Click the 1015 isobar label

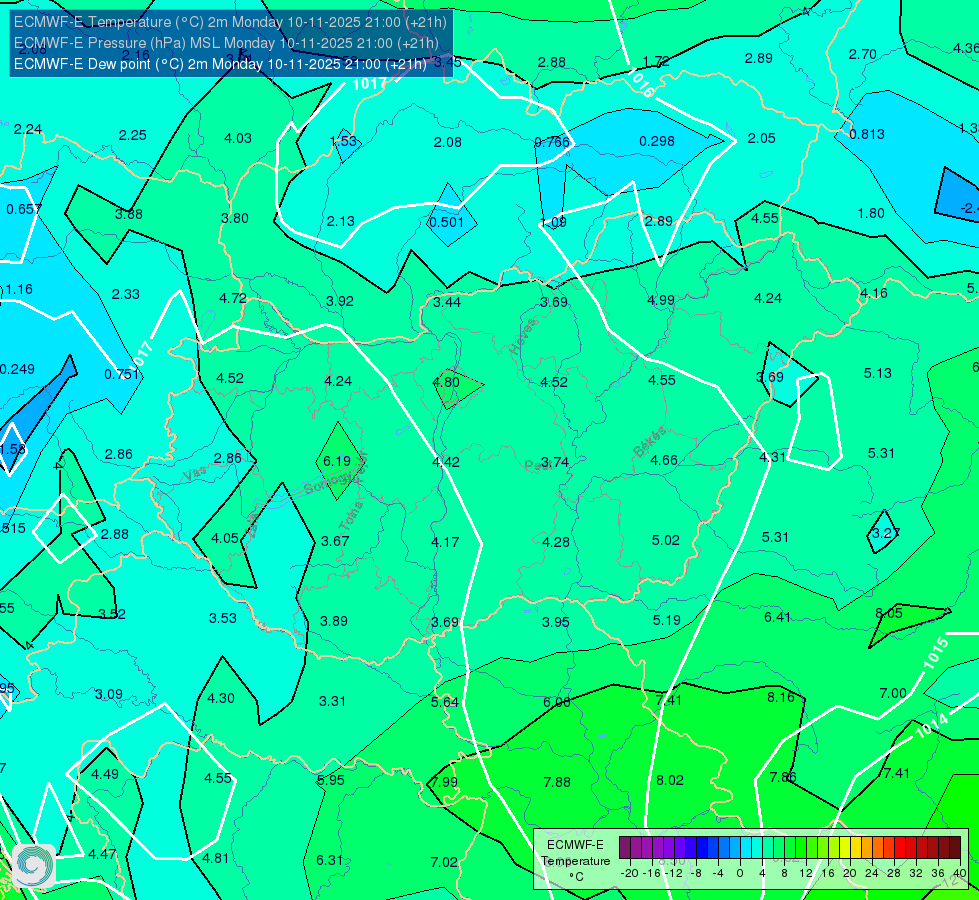tap(935, 653)
